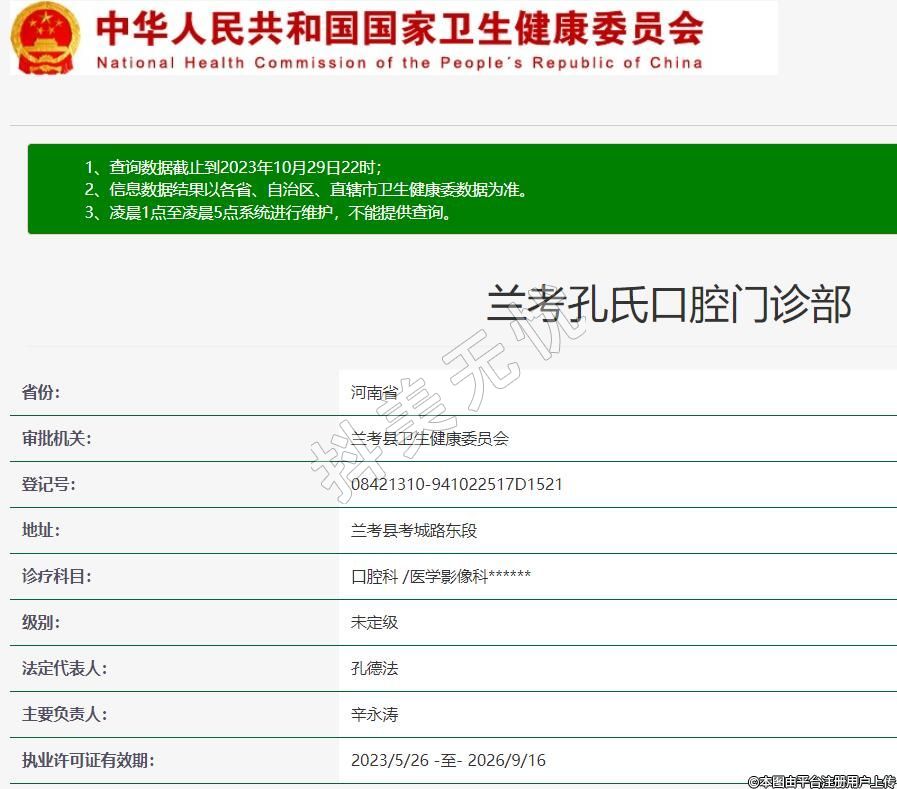Click the 省份 row label
The image size is (897, 789).
tap(41, 392)
